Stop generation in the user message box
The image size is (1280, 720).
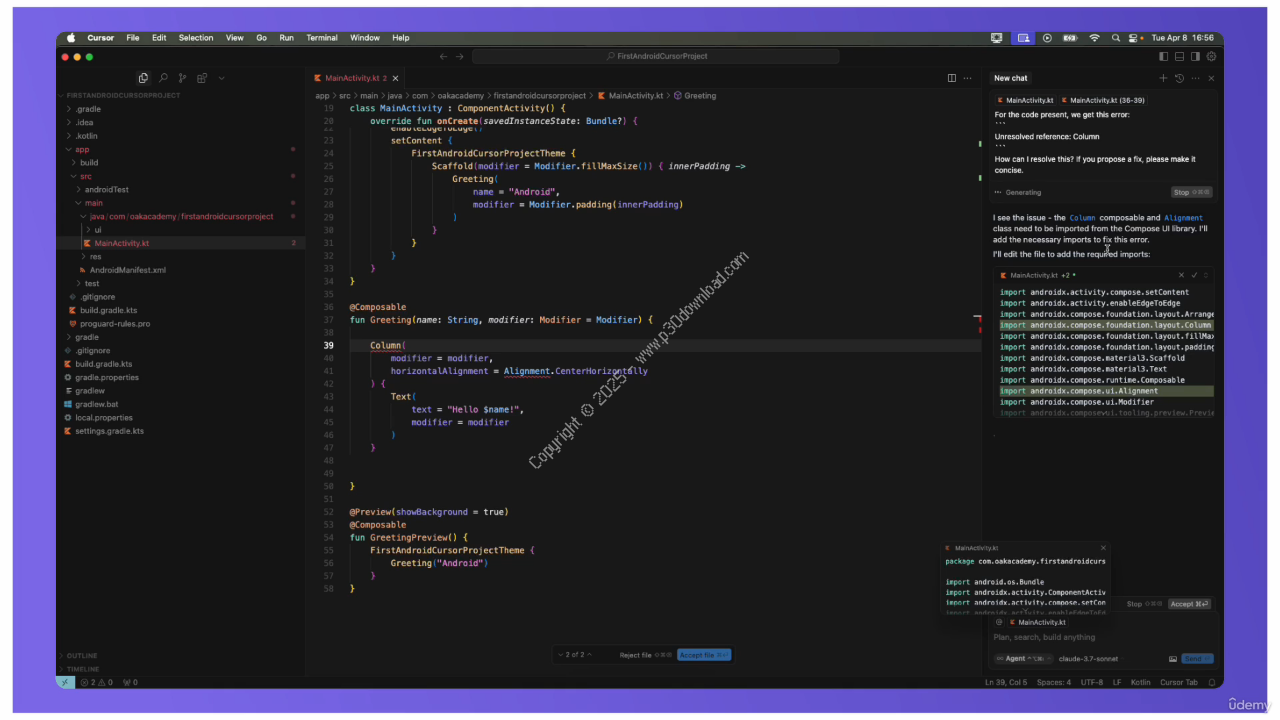(x=1191, y=192)
